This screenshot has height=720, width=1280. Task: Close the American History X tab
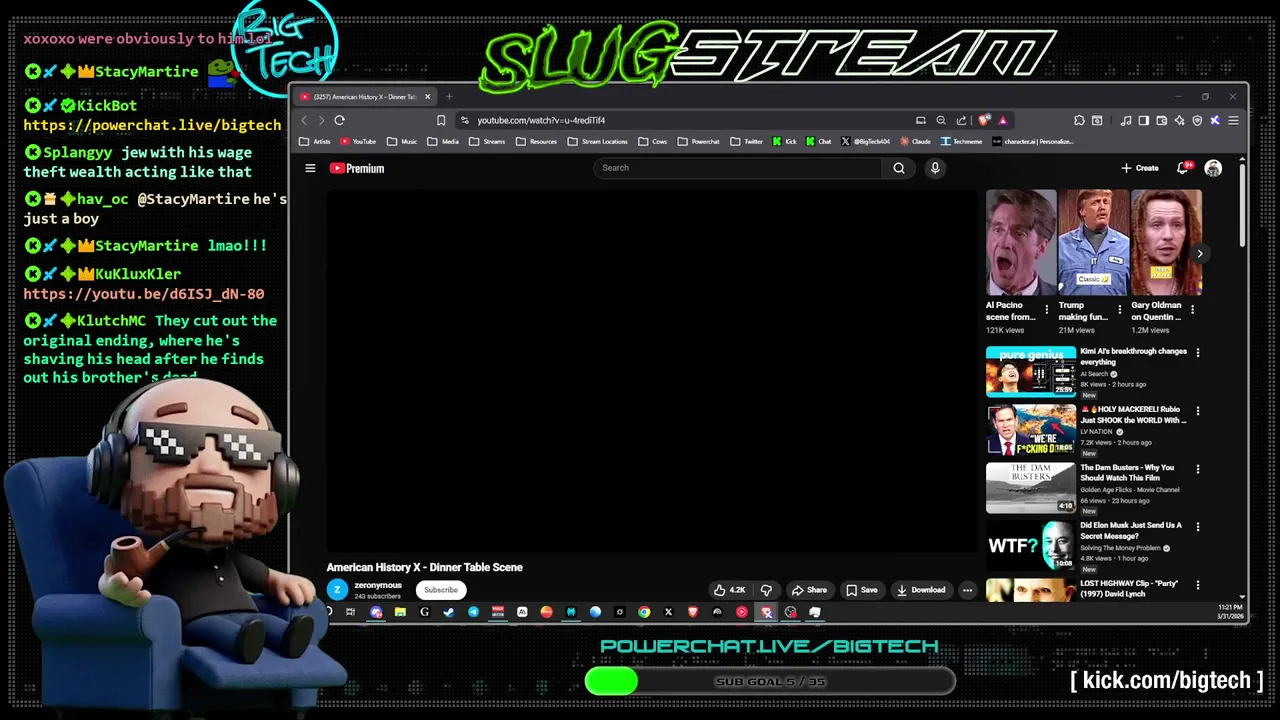pos(427,97)
